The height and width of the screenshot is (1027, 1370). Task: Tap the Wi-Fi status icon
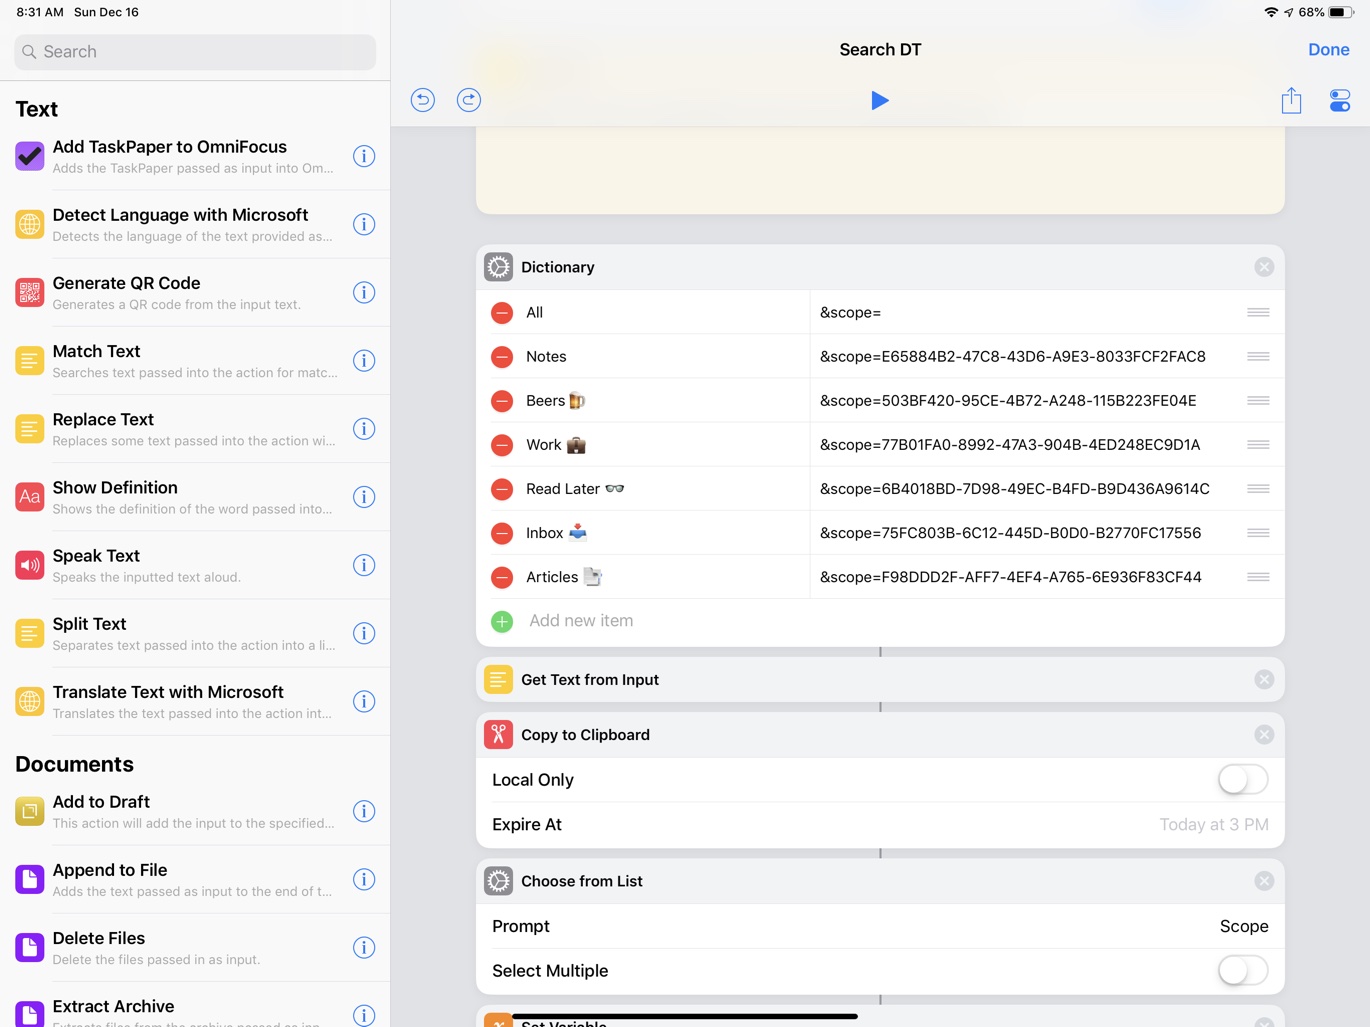coord(1271,12)
